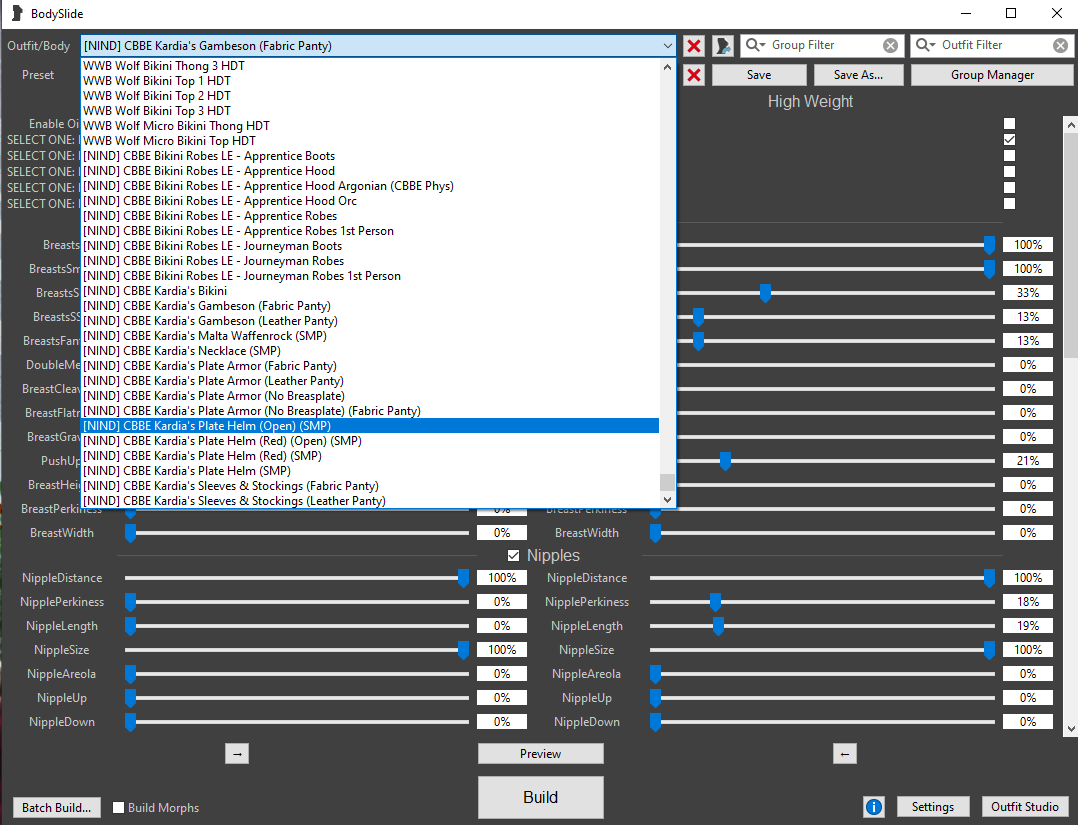Click the low-weight NippleAreola slider handle
The width and height of the screenshot is (1080, 828).
(130, 674)
